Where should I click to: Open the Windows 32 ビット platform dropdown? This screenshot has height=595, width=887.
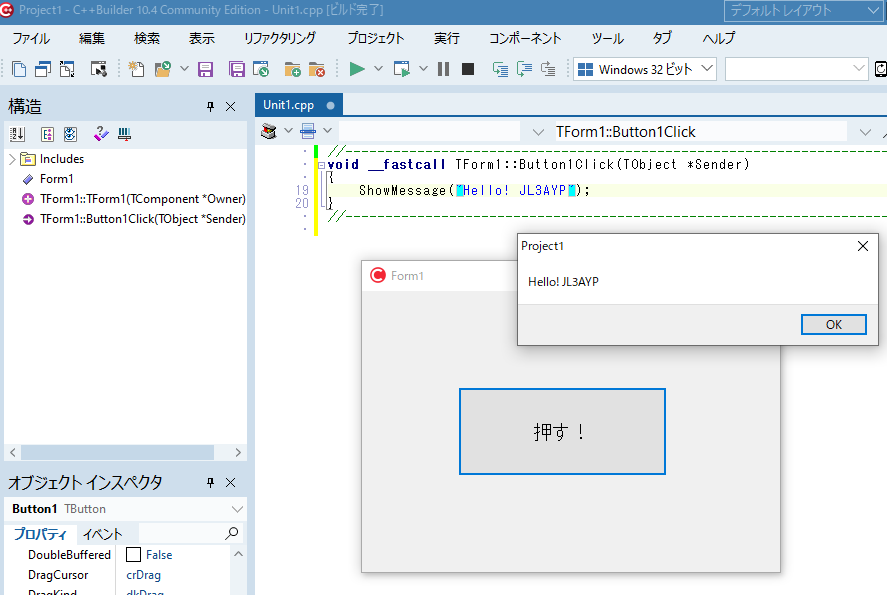(x=645, y=69)
